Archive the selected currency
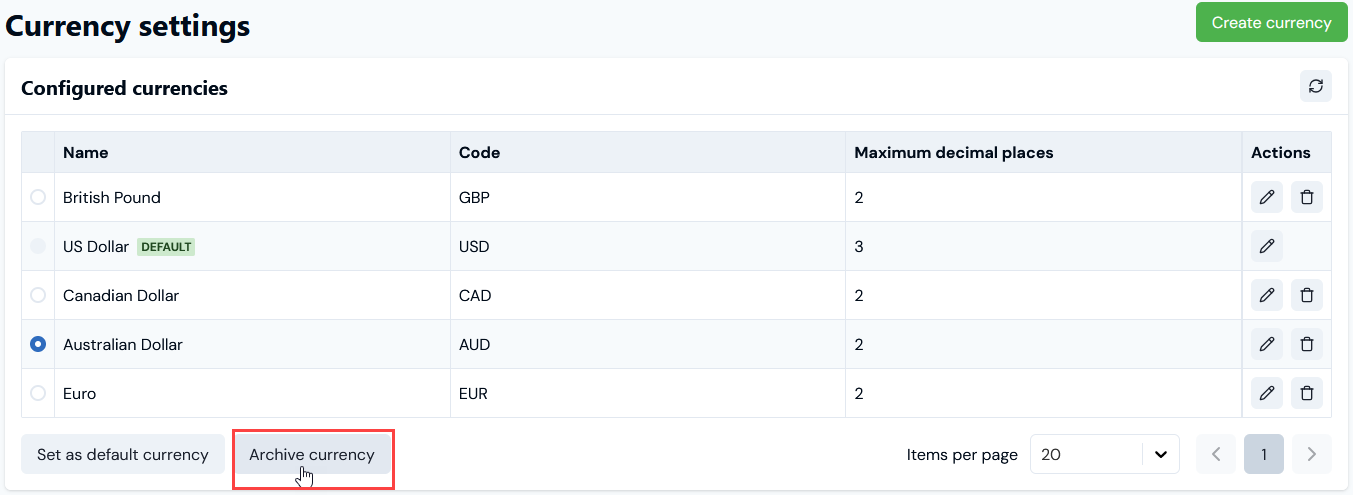Image resolution: width=1353 pixels, height=495 pixels. coord(312,455)
